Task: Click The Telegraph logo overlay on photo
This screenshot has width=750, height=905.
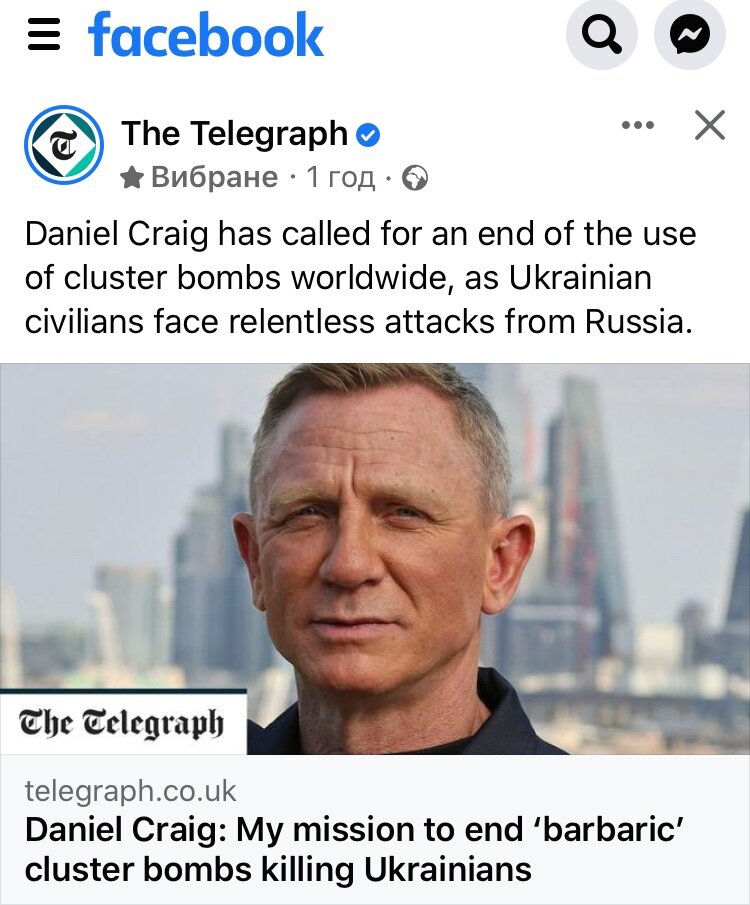Action: tap(122, 723)
